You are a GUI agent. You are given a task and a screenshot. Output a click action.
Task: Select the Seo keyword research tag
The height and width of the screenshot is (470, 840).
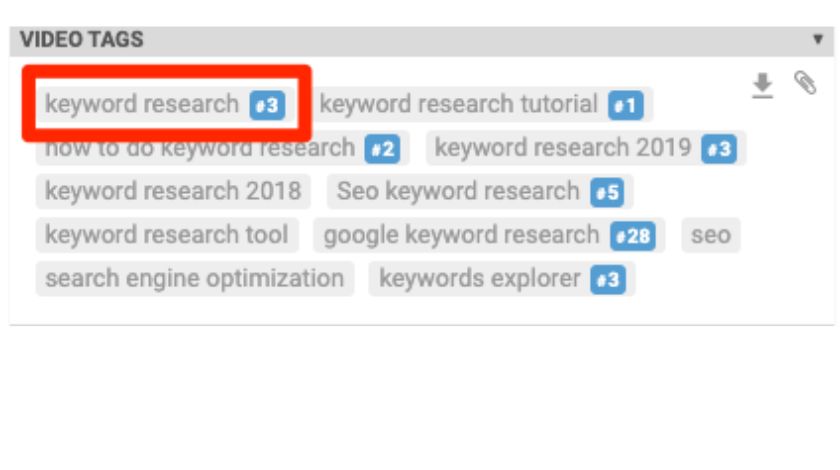click(480, 192)
